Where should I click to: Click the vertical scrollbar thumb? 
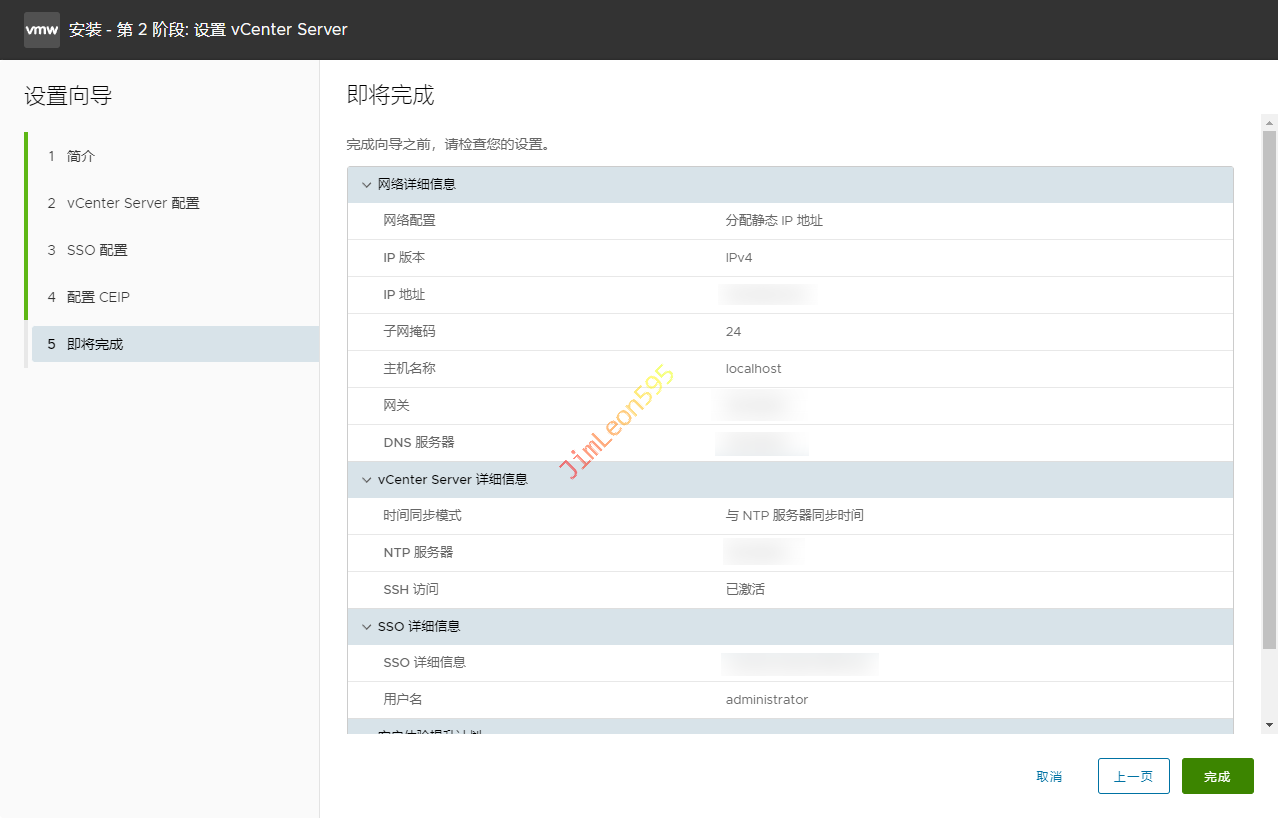[1269, 390]
